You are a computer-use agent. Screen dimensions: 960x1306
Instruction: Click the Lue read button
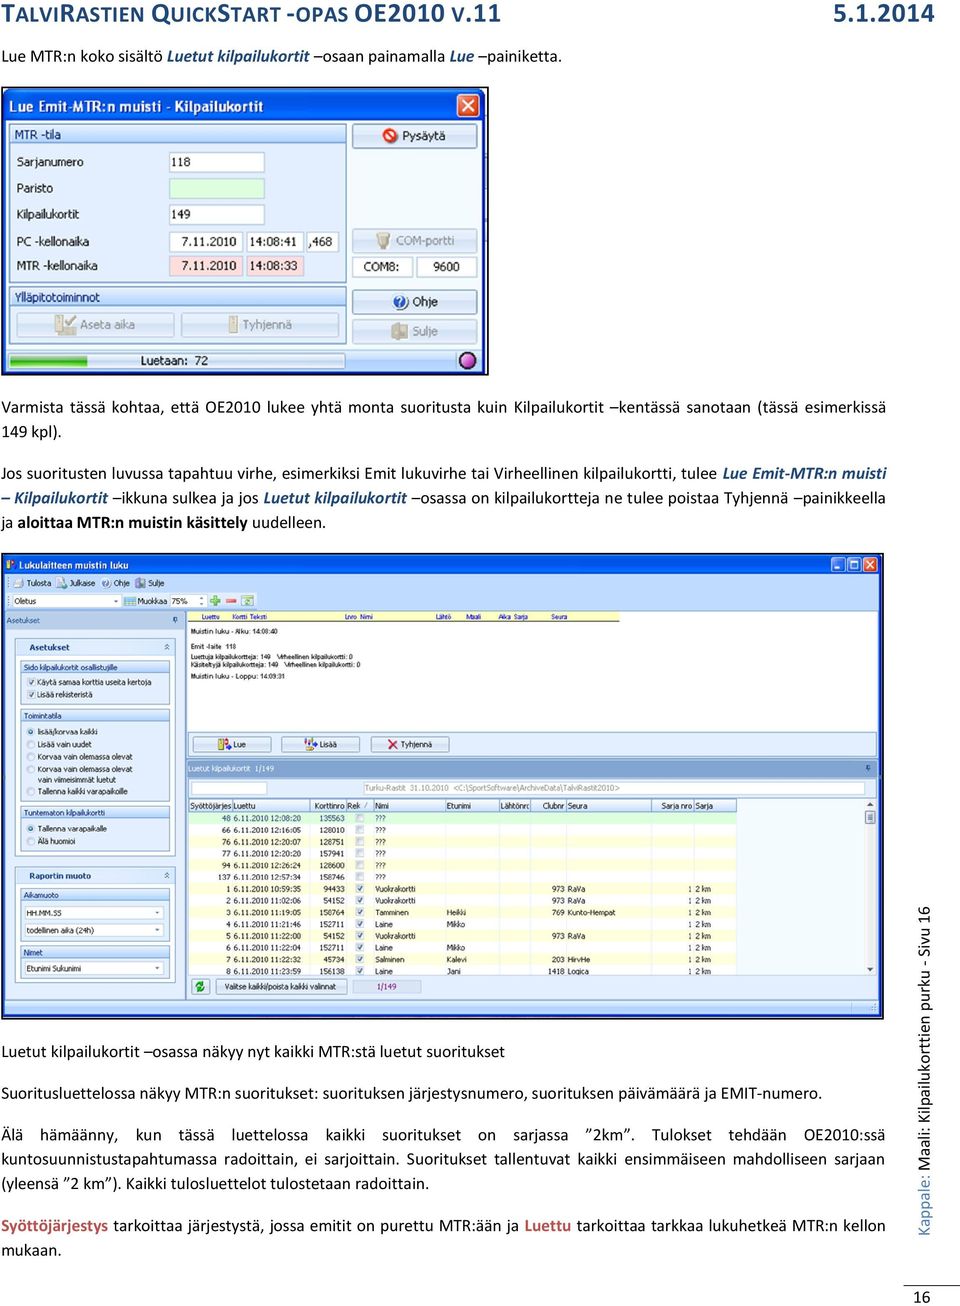tap(232, 744)
